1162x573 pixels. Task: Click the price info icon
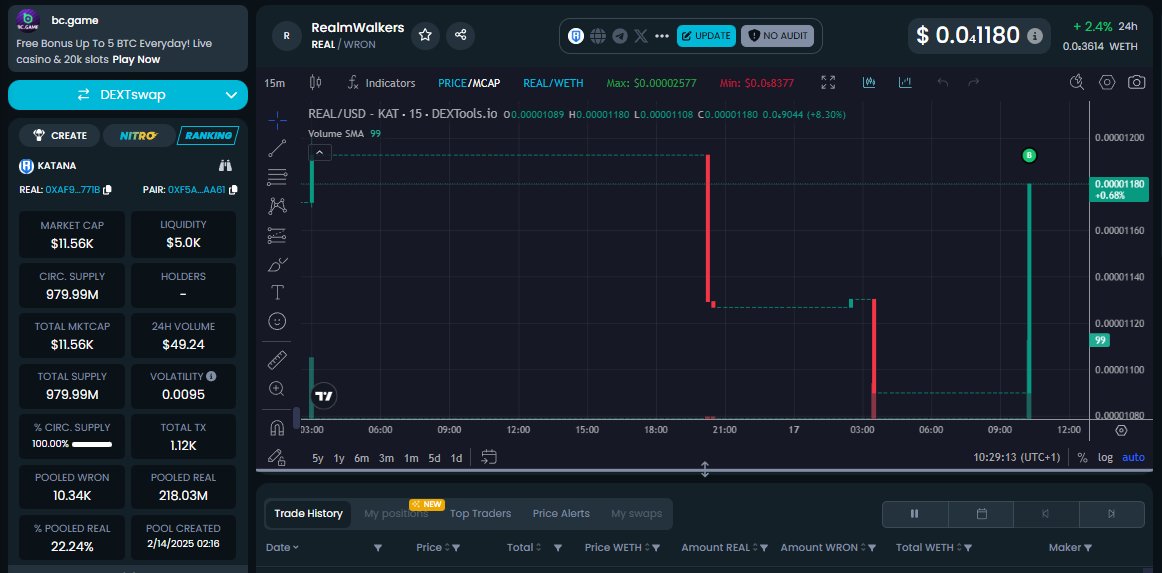pos(1035,36)
